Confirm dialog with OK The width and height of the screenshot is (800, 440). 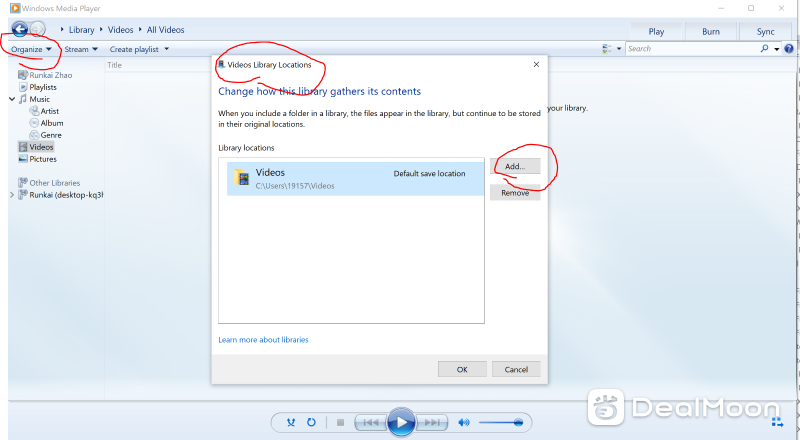(462, 370)
